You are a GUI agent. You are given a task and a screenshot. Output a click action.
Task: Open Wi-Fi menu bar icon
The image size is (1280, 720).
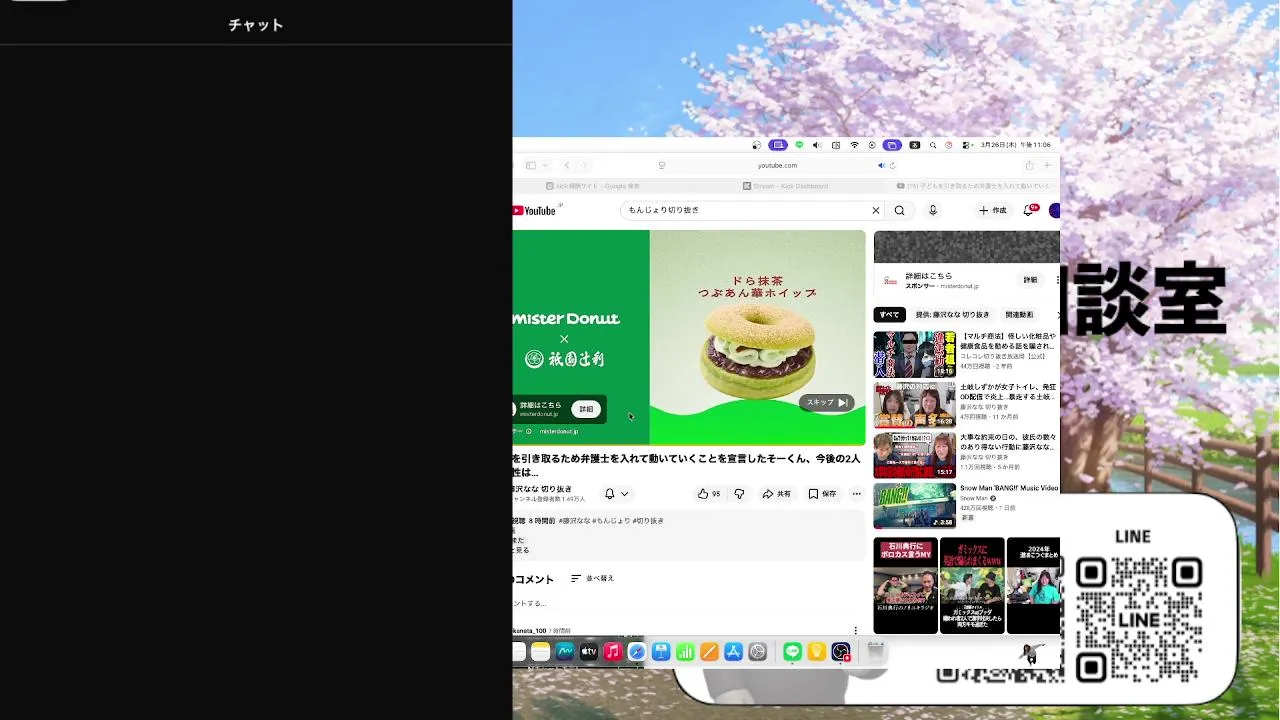coord(854,145)
